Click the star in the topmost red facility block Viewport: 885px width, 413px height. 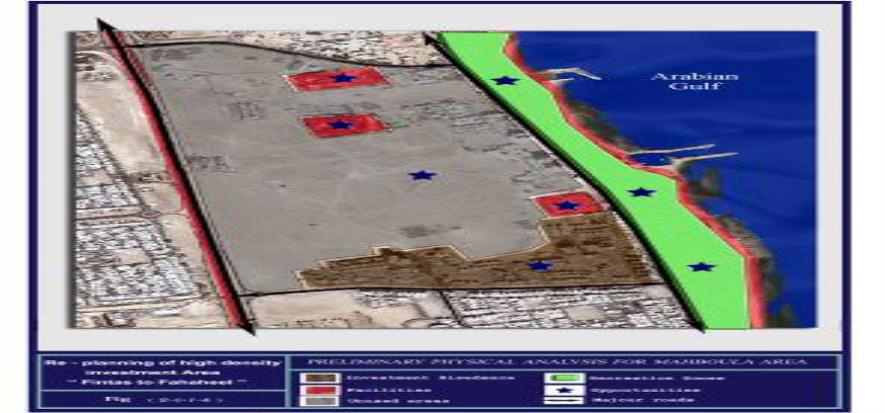click(x=343, y=77)
